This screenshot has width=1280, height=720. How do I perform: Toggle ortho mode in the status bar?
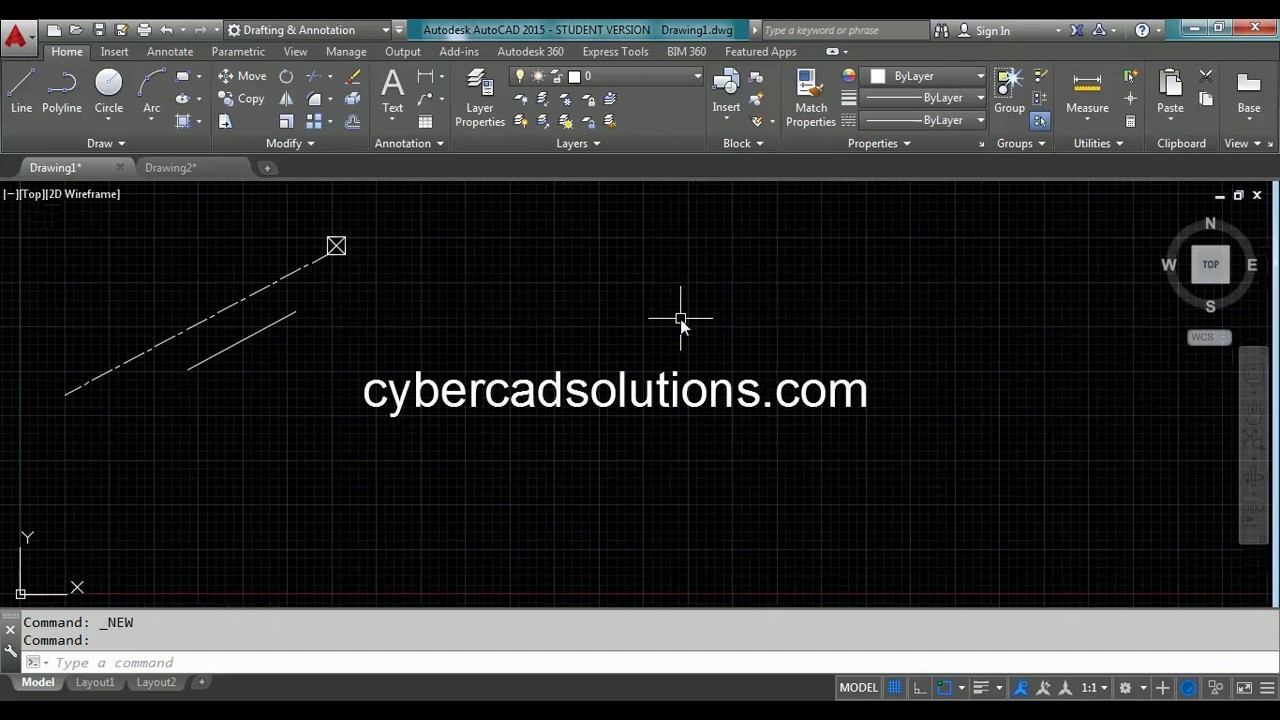[919, 688]
